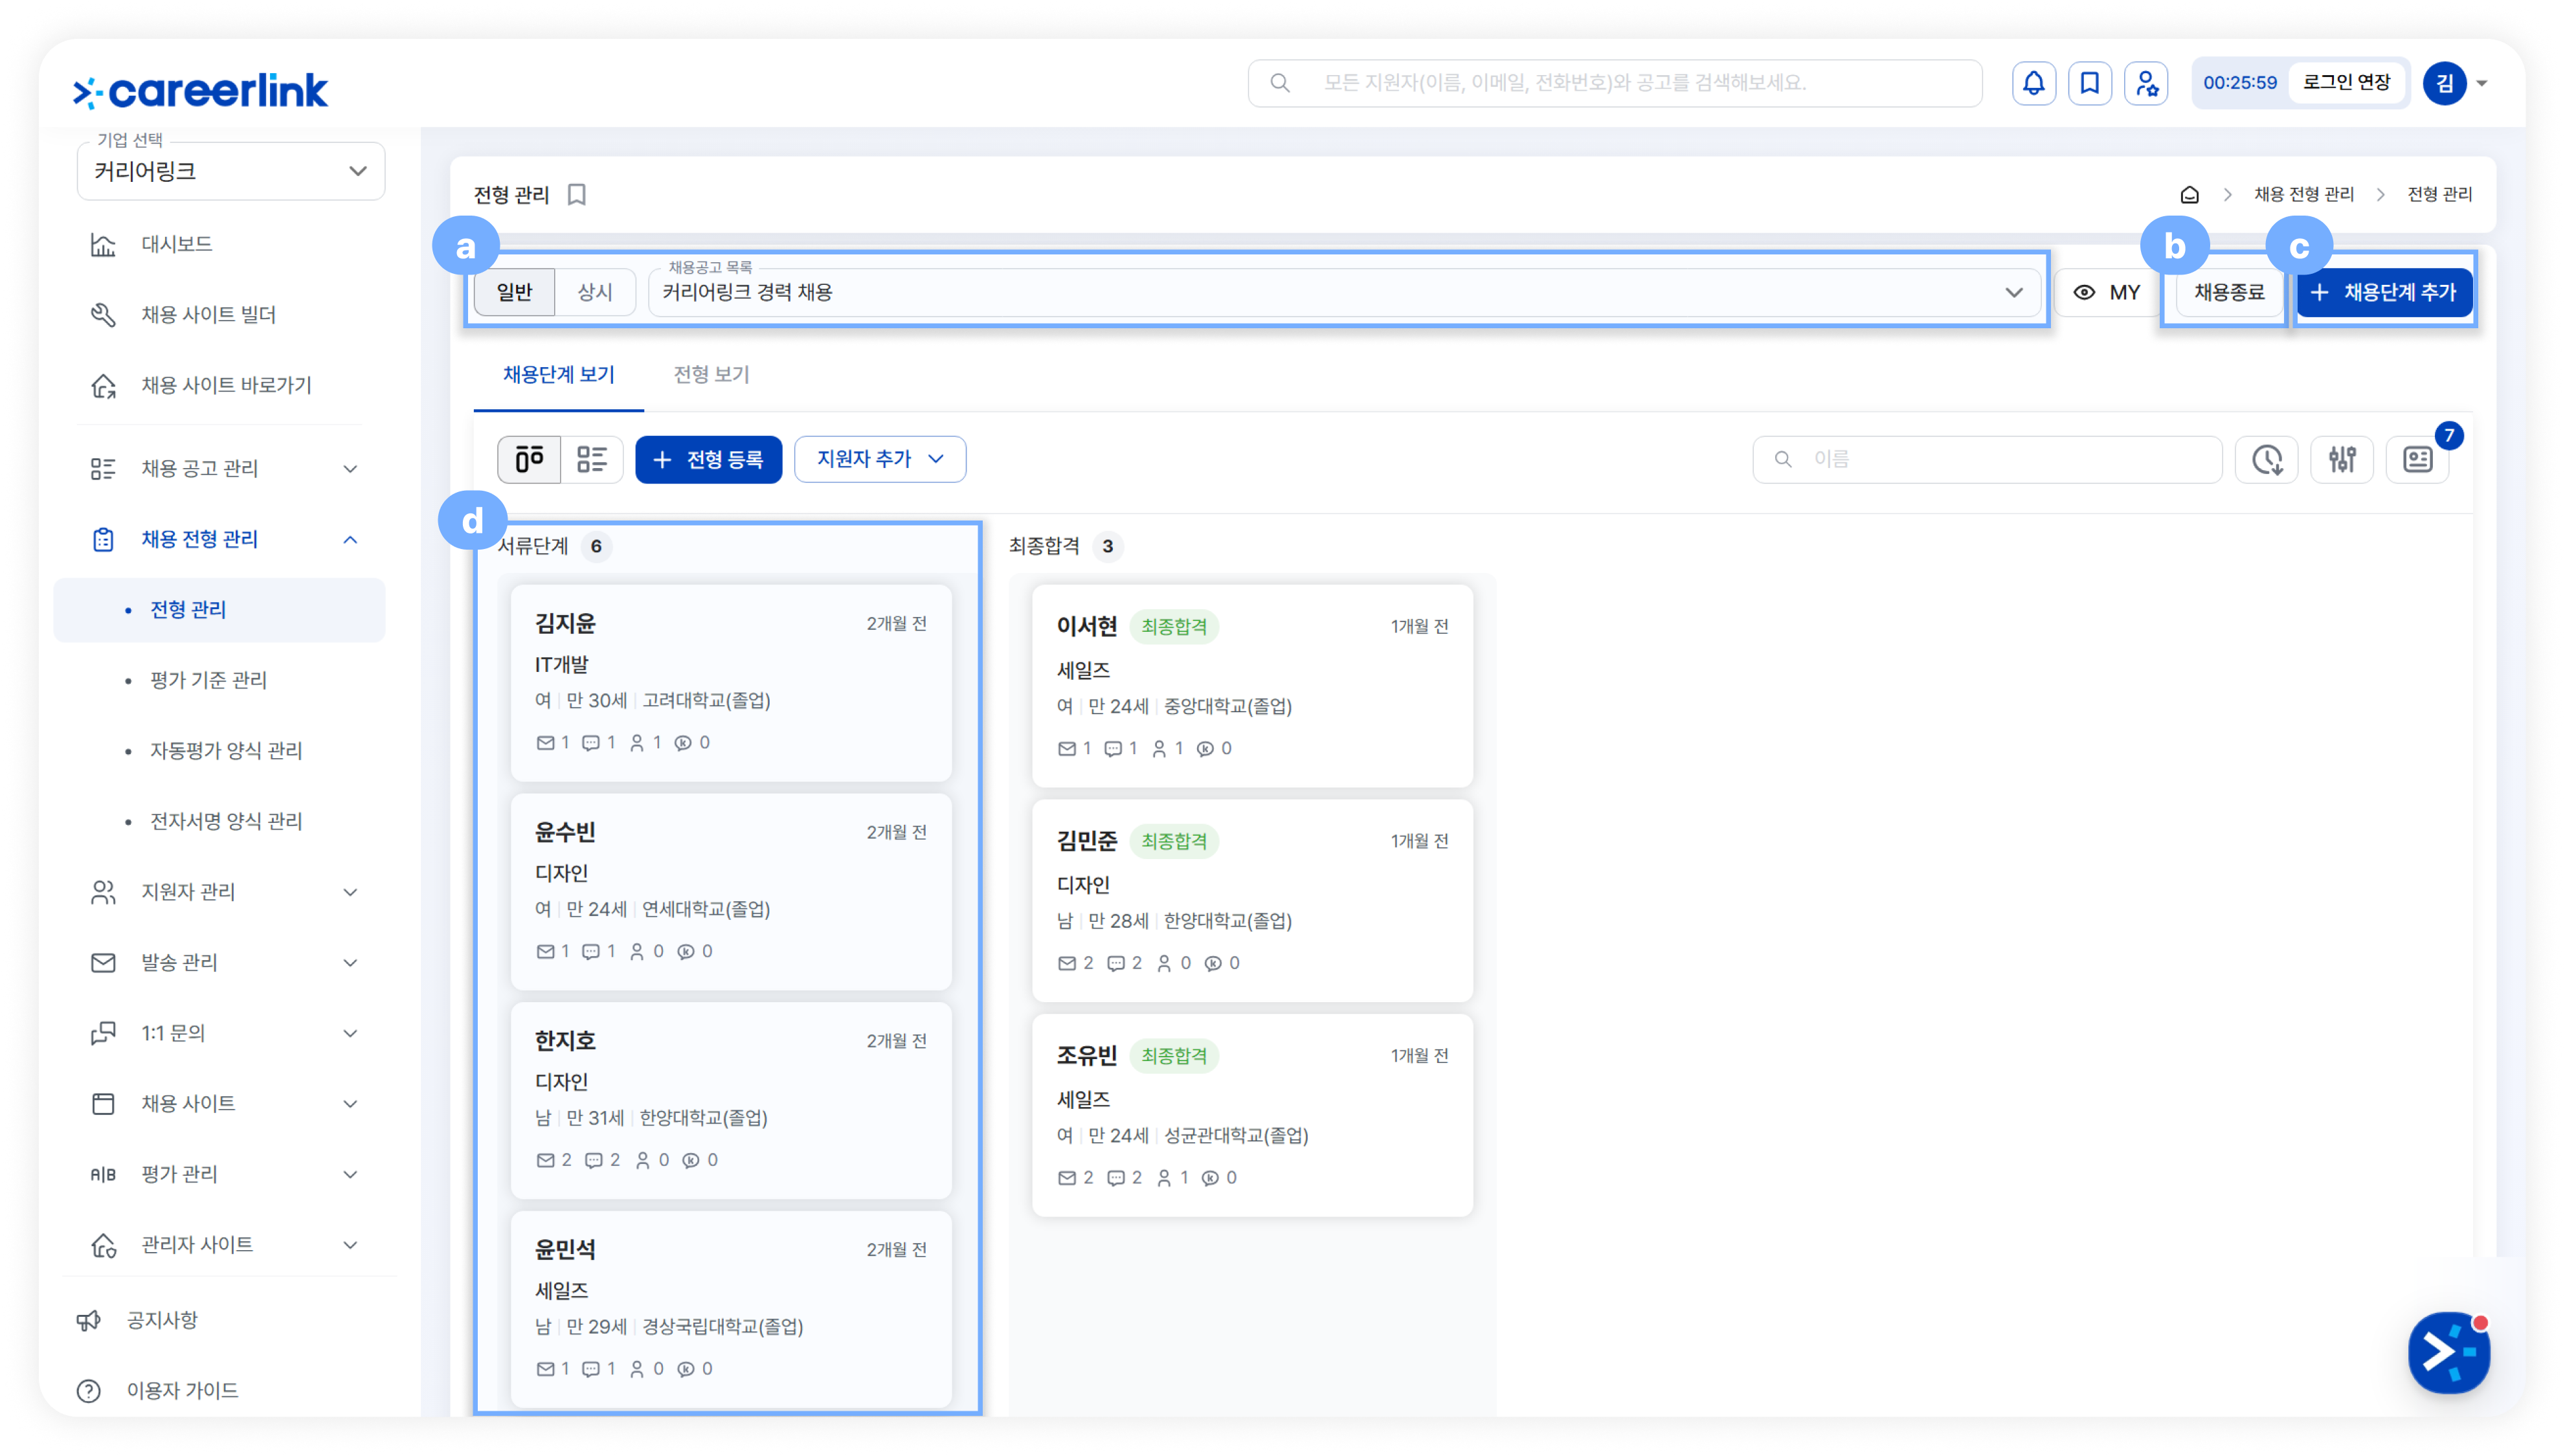Click the 전형 등록 button
This screenshot has width=2565, height=1456.
coord(708,459)
